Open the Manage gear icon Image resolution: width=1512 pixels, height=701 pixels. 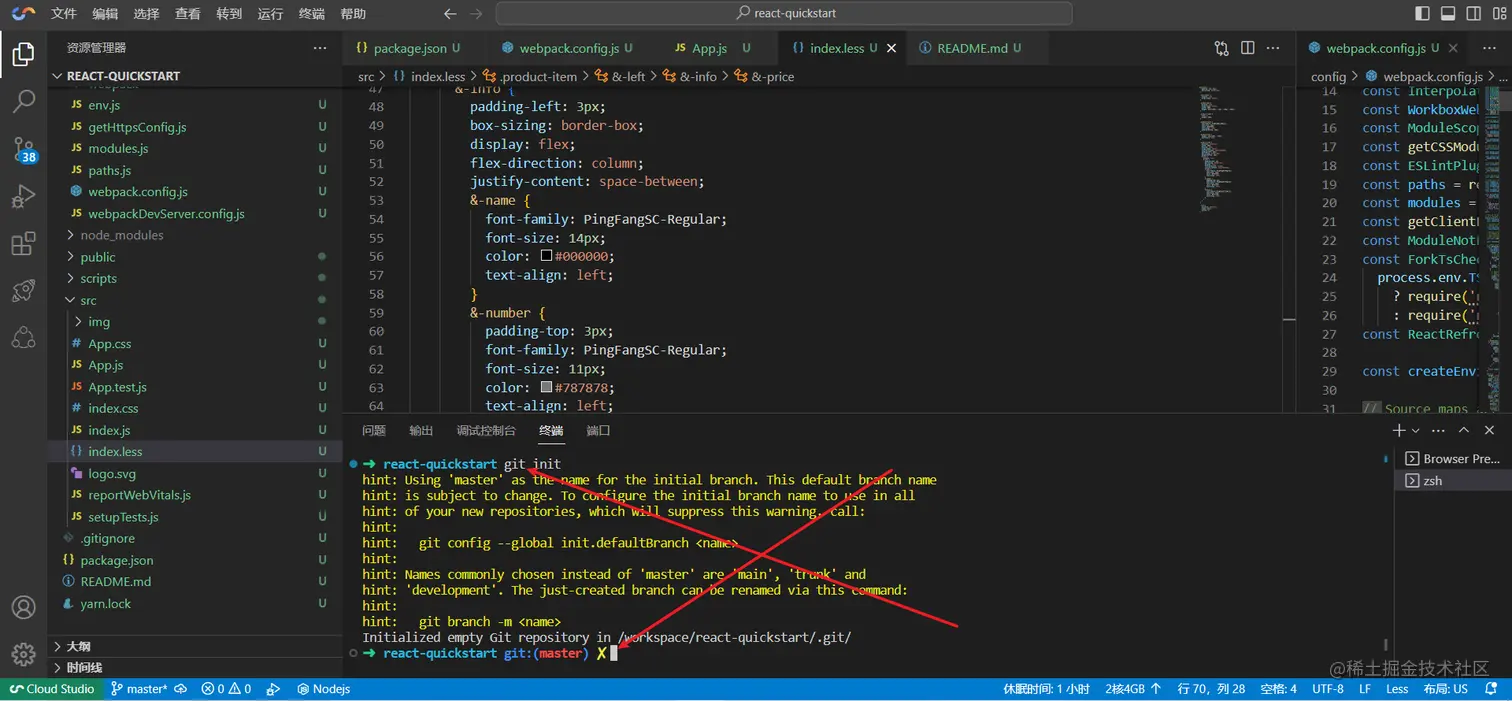point(23,654)
